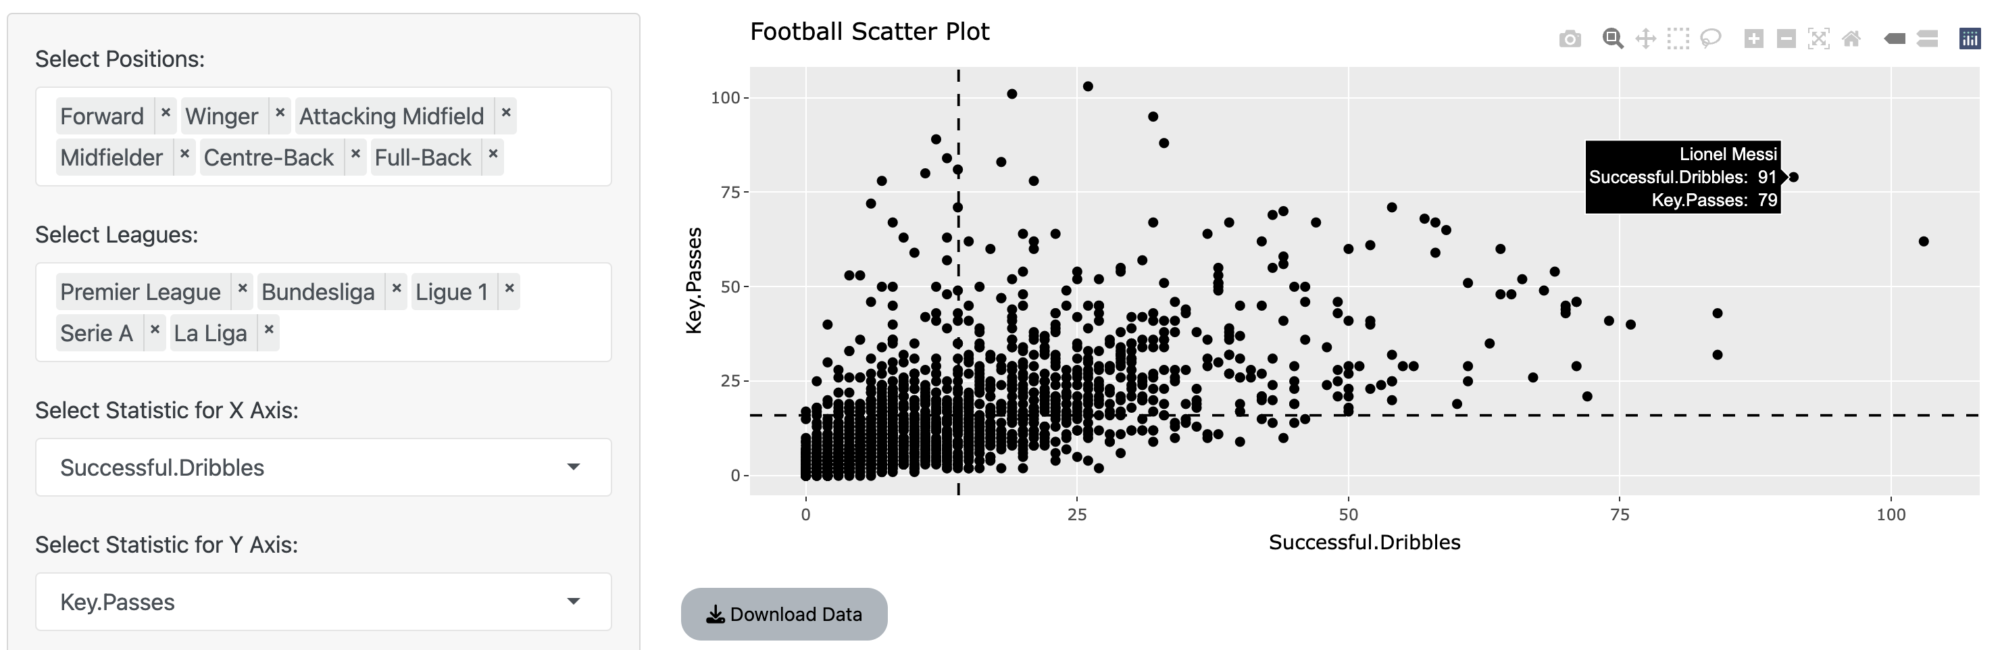Click the Zoom Out minus icon

click(1786, 39)
